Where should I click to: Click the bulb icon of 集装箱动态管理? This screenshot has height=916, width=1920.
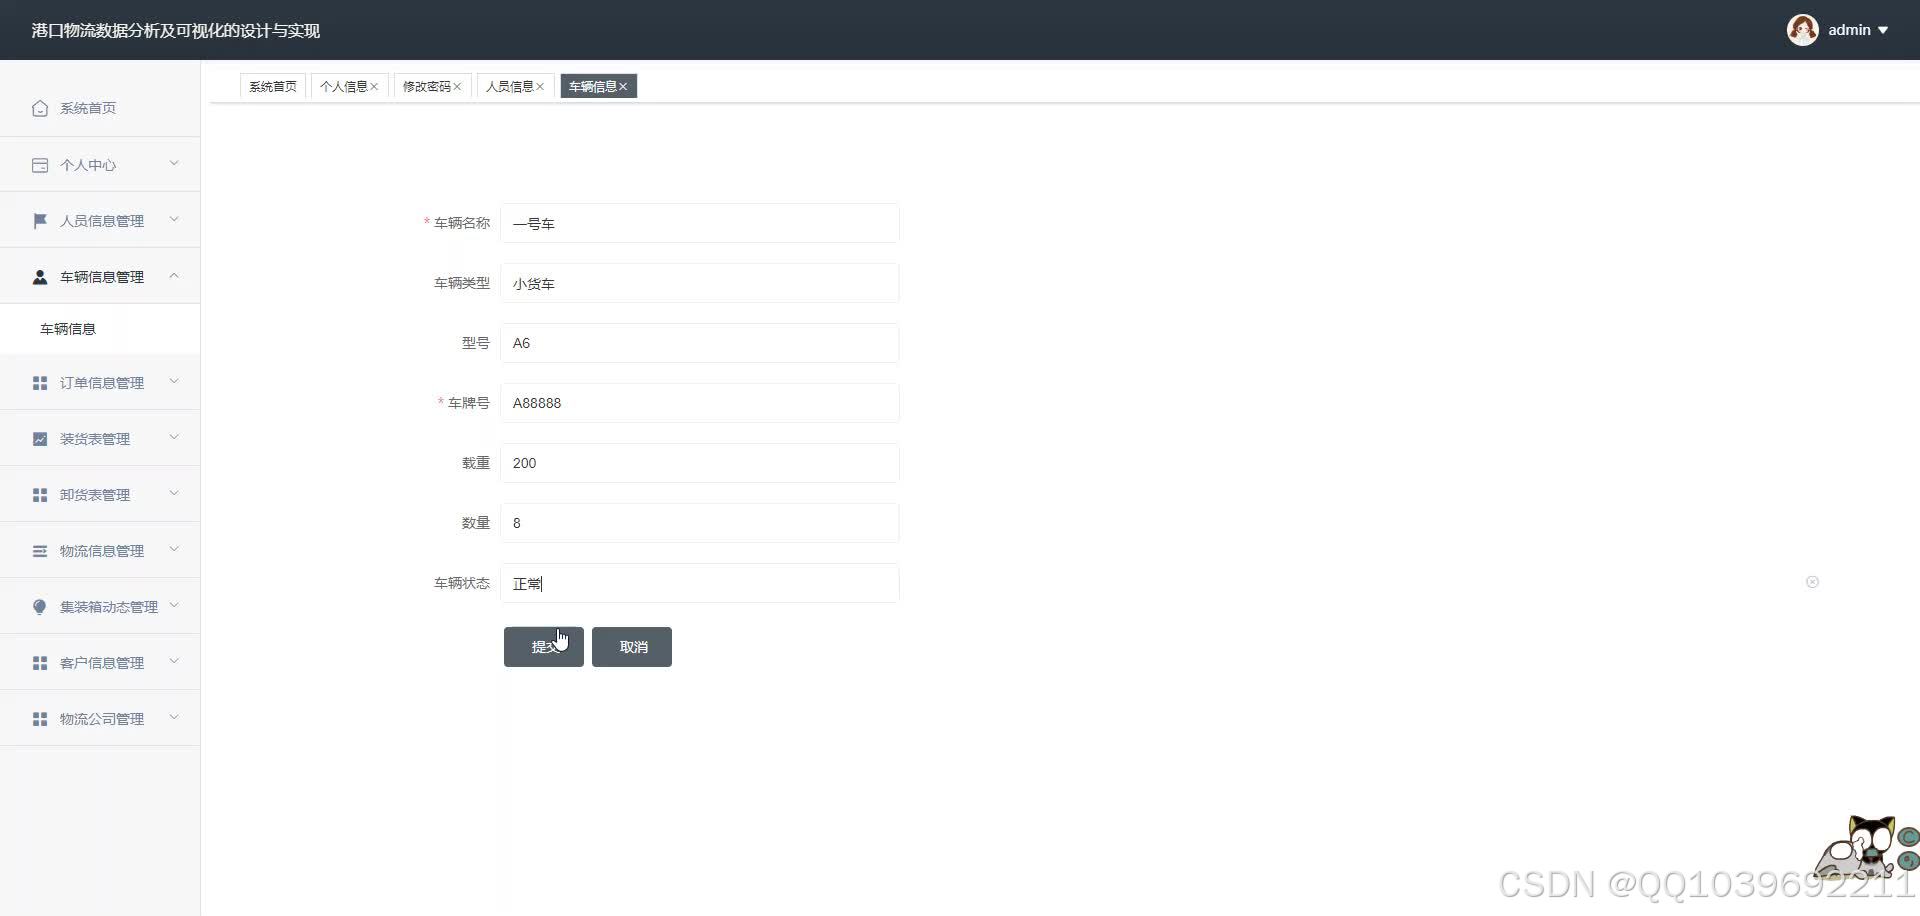[x=40, y=607]
